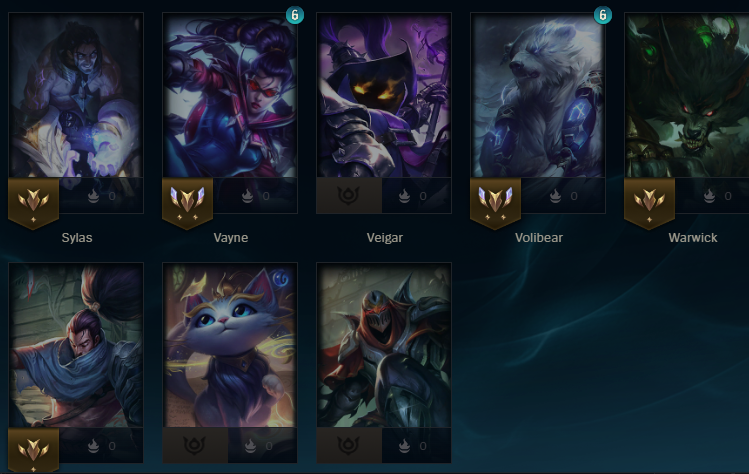Viewport: 749px width, 474px height.
Task: Click Veigar flame points icon
Action: coord(404,195)
